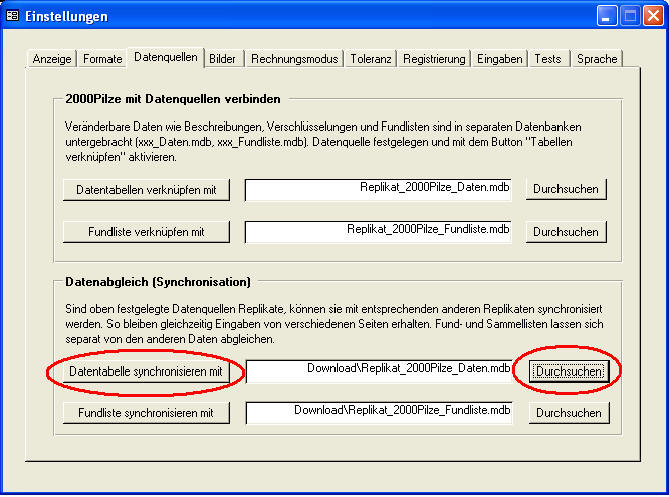
Task: Browse for the Datentabellen verknüpfen file
Action: pyautogui.click(x=567, y=190)
